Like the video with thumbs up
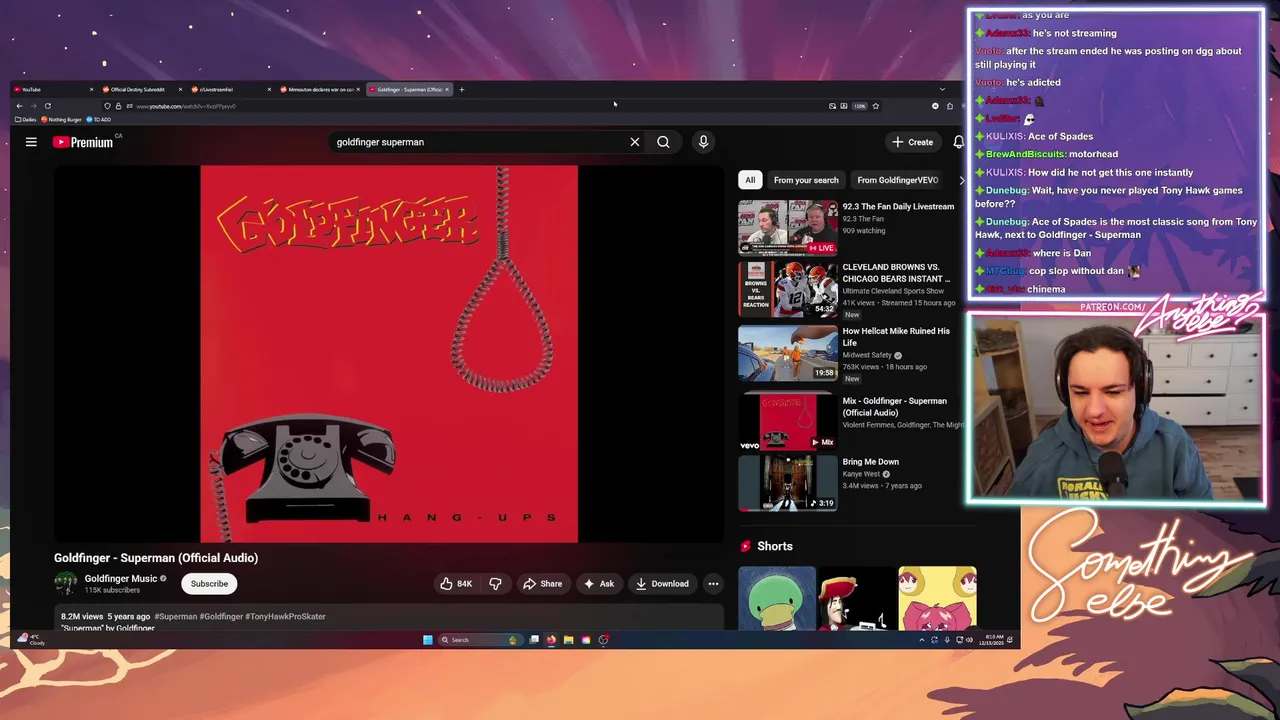The height and width of the screenshot is (720, 1280). 456,584
